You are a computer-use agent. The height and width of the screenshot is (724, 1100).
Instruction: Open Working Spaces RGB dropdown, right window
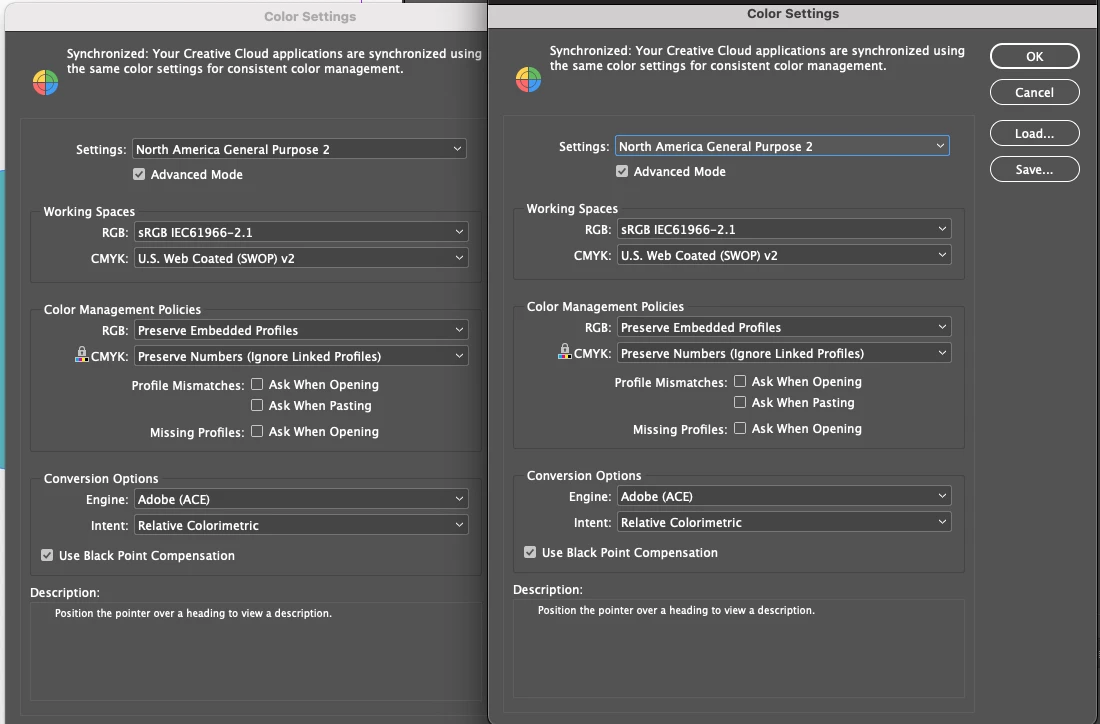pos(784,229)
